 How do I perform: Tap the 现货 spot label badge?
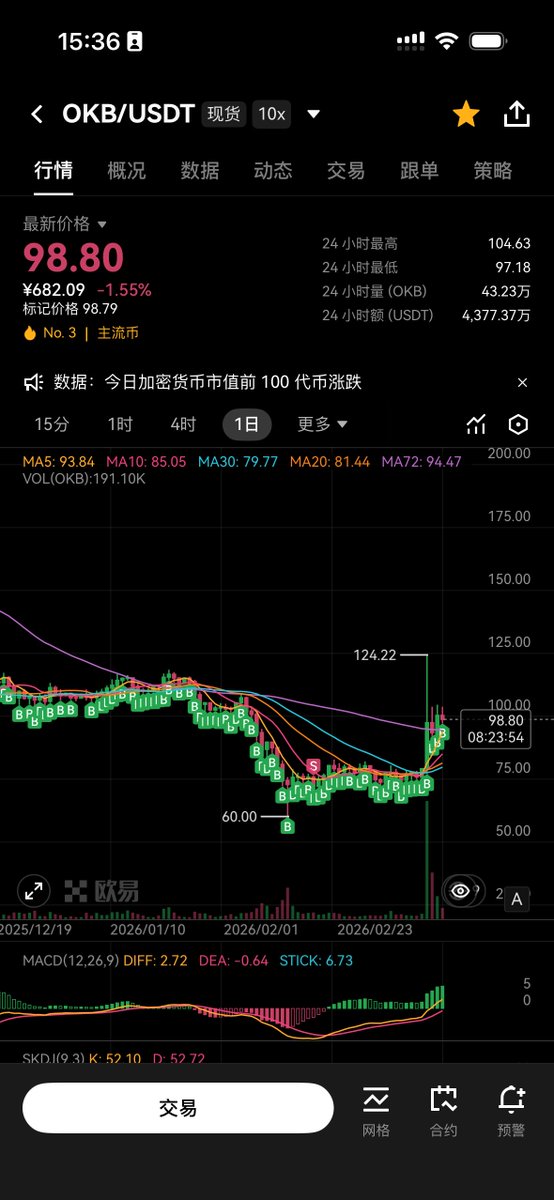(x=224, y=114)
